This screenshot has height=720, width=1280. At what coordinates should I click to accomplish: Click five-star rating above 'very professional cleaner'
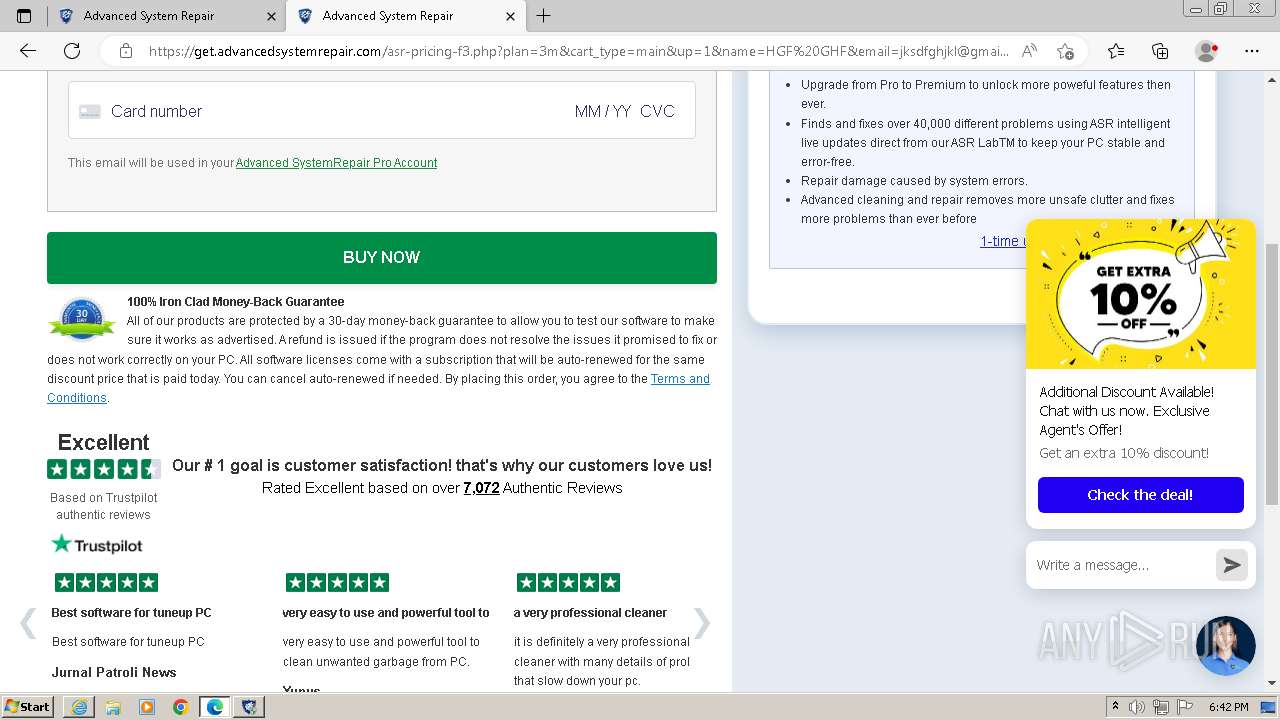568,582
